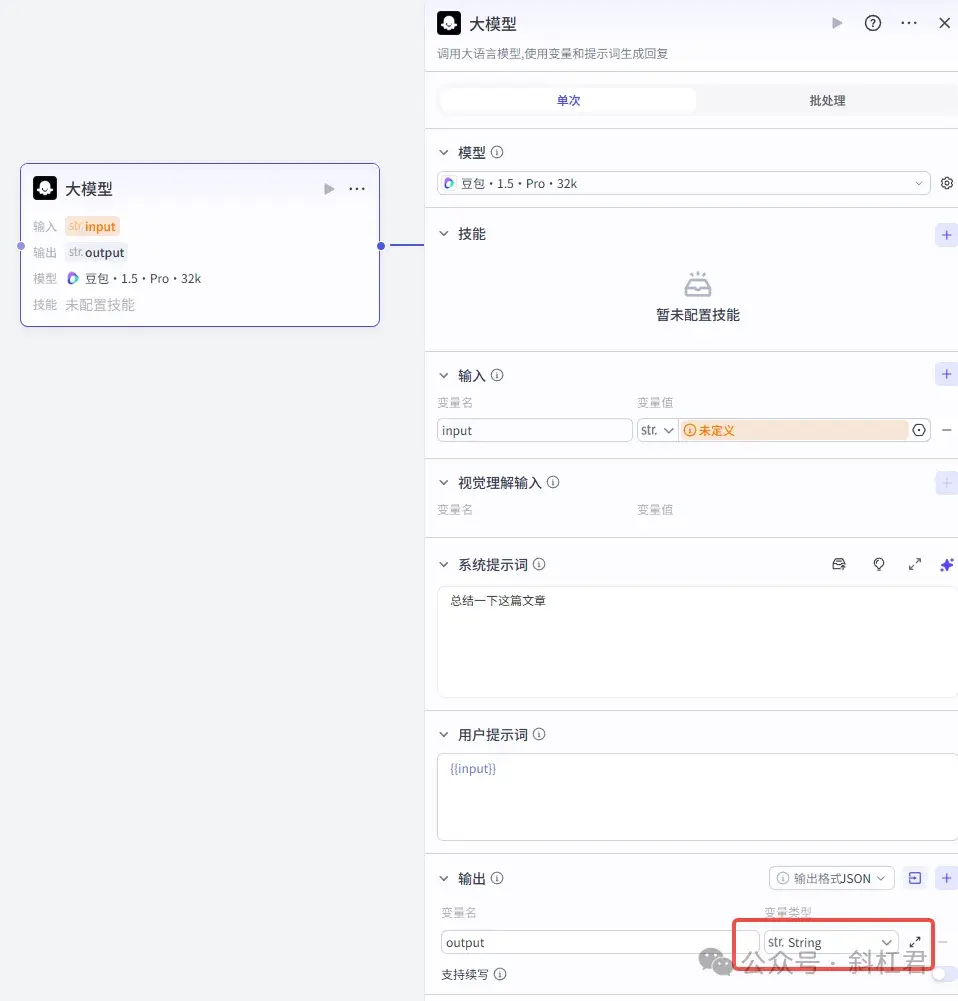Run the 大模型 node via the play icon

coord(837,22)
